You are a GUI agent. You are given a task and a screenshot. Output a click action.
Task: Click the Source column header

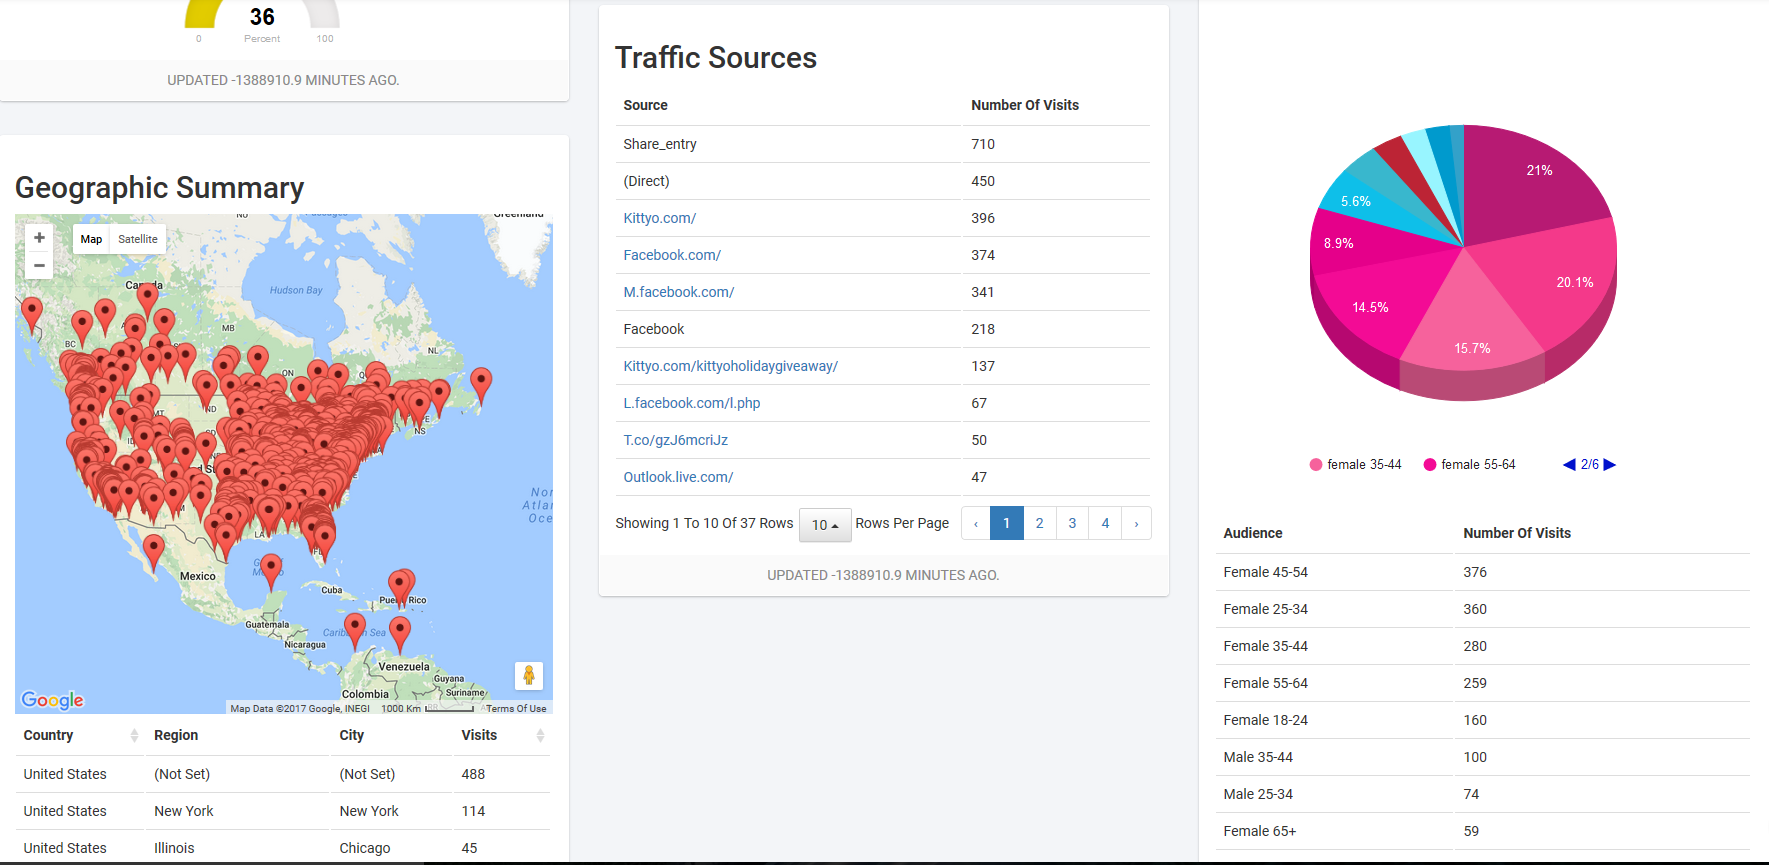[x=645, y=105]
